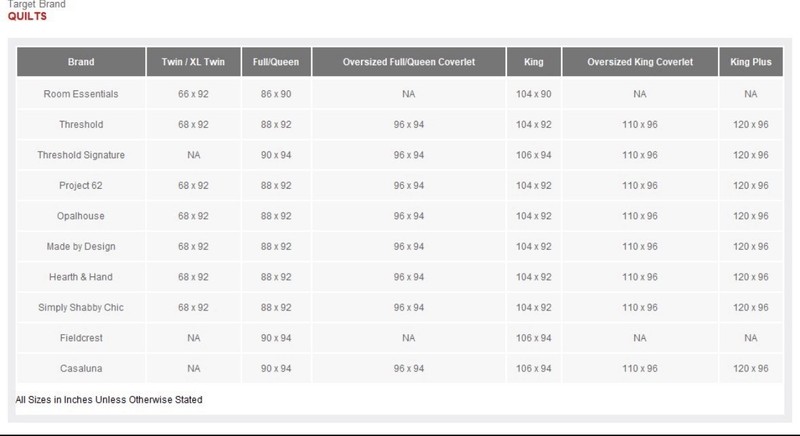Viewport: 800px width, 436px height.
Task: Click the Hearth & Hand brand cell
Action: pos(81,277)
